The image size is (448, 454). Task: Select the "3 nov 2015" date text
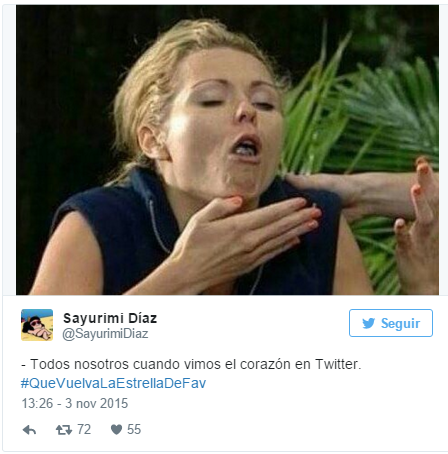click(x=97, y=404)
